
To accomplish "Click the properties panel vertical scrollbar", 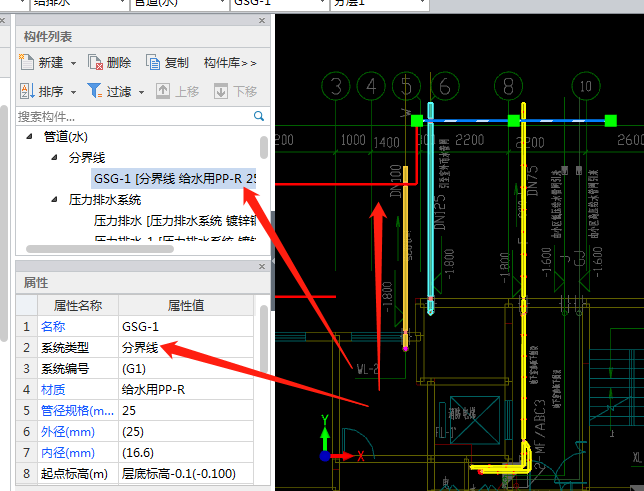I will coord(264,339).
